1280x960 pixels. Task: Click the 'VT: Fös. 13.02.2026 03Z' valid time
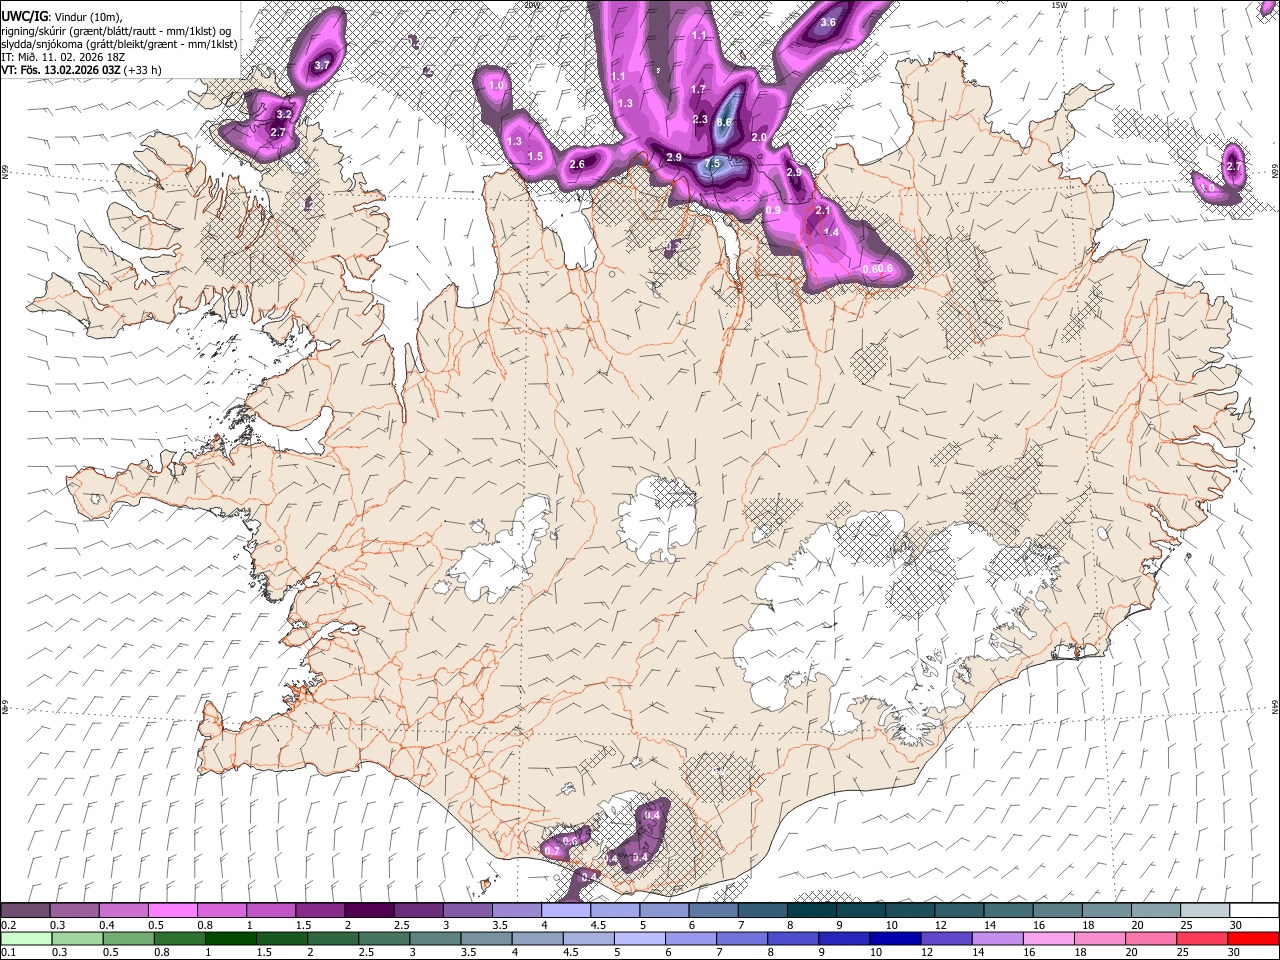coord(61,71)
